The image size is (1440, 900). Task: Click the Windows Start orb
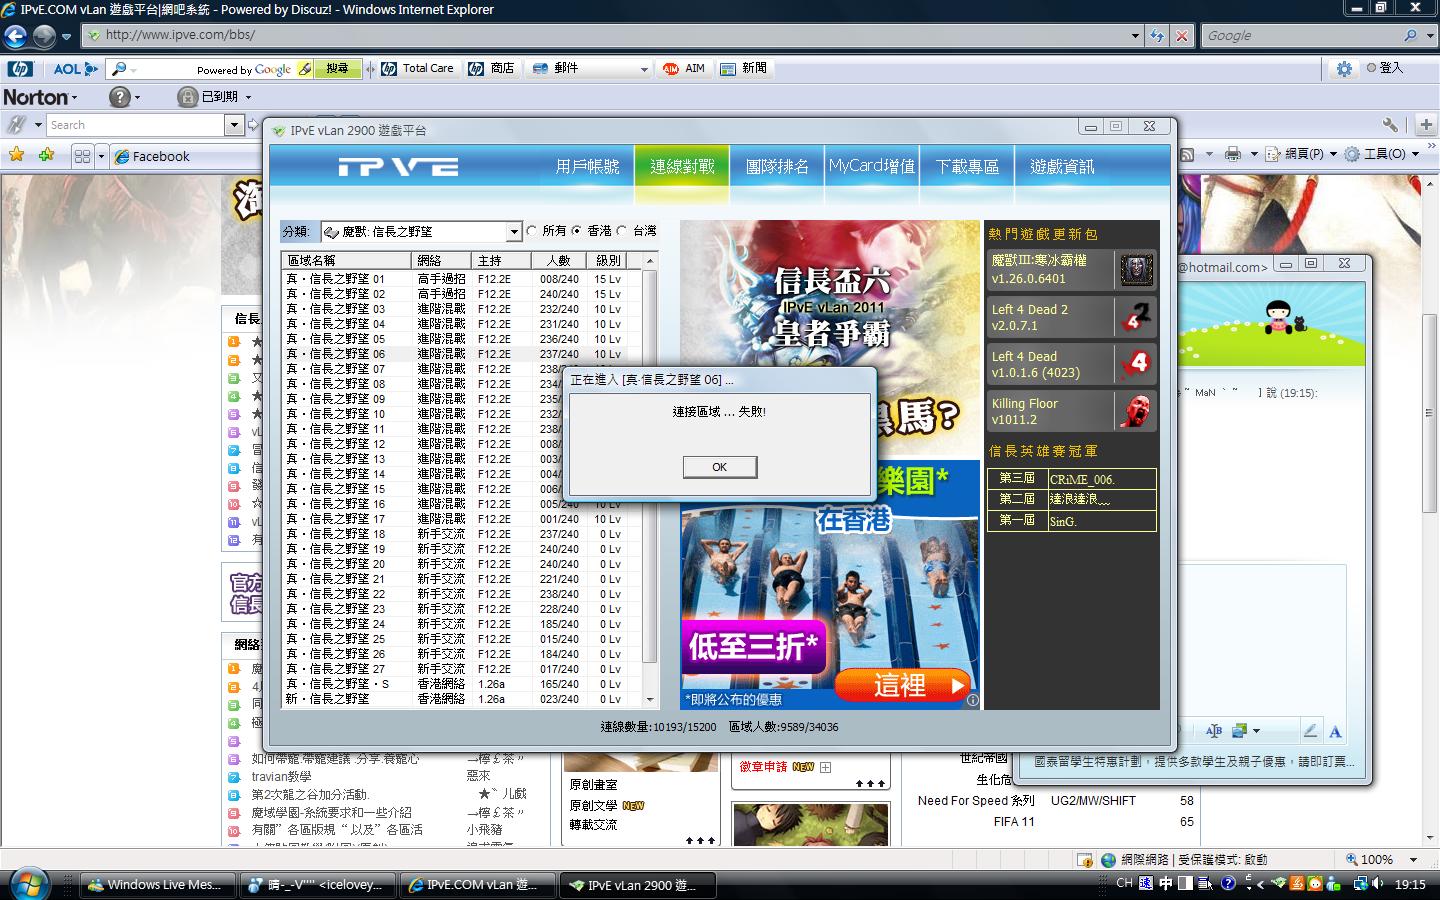(x=28, y=884)
